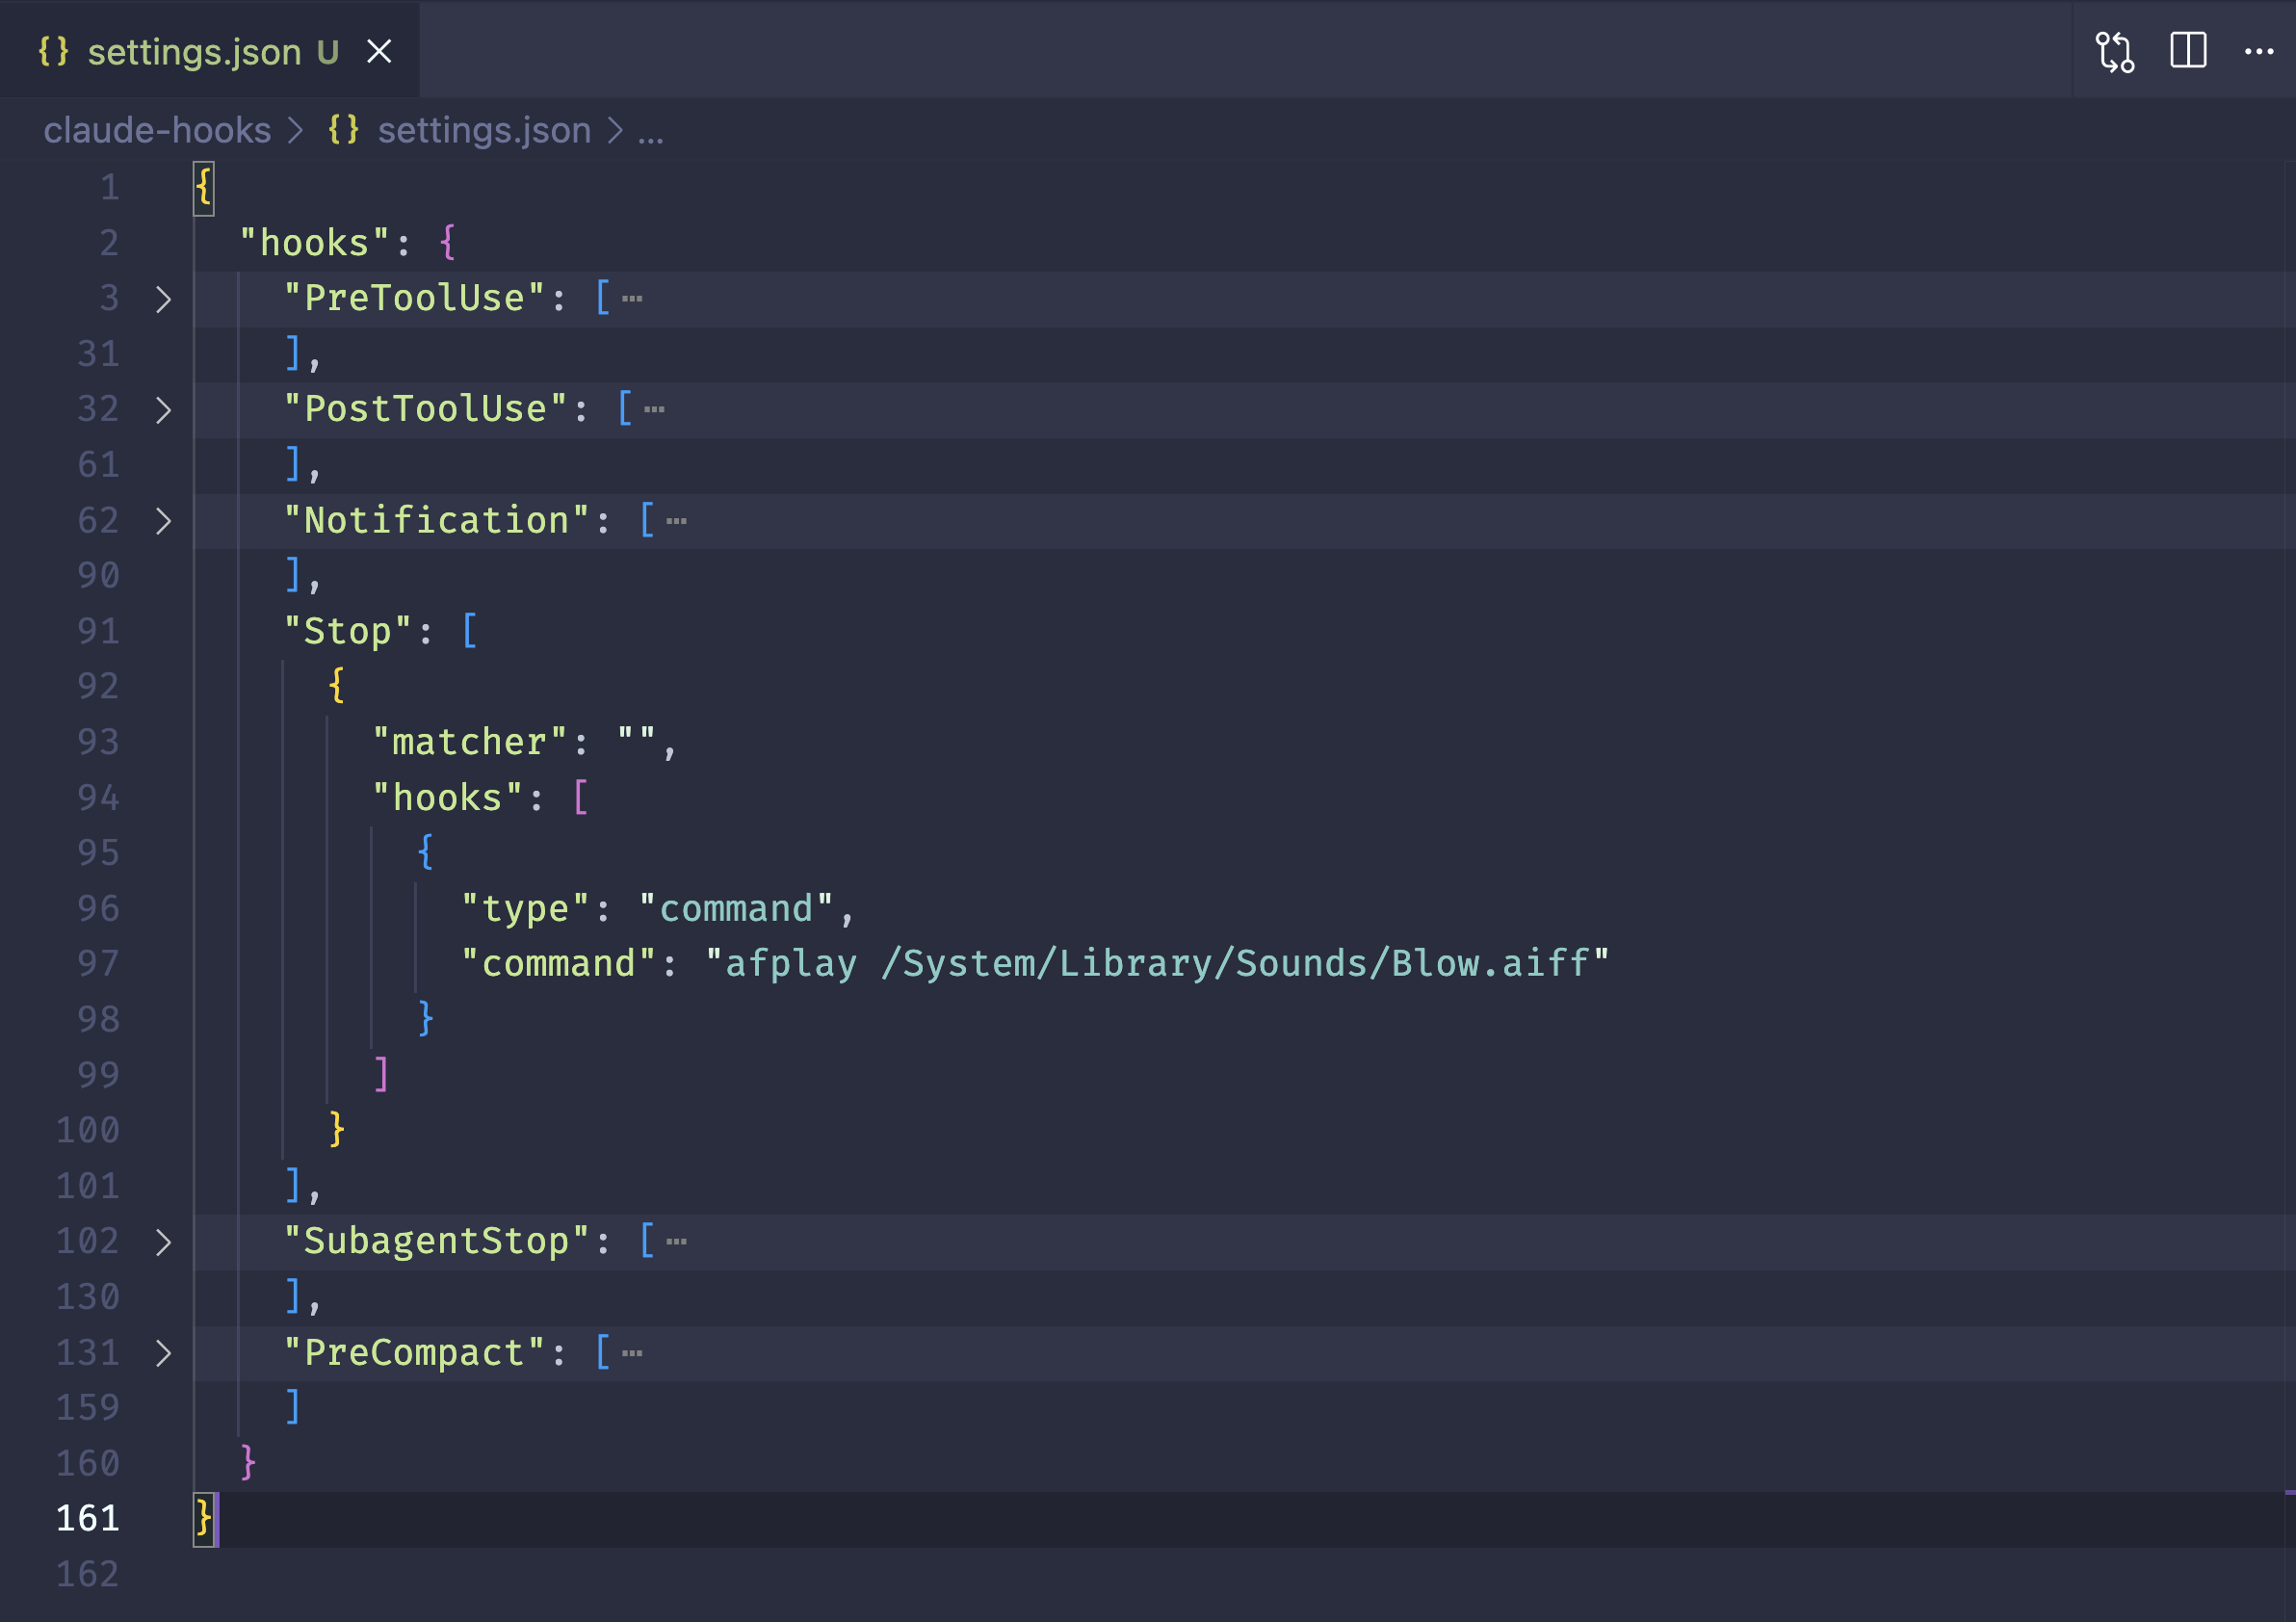
Task: Expand the SubagentStop fold chevron
Action: click(x=163, y=1242)
